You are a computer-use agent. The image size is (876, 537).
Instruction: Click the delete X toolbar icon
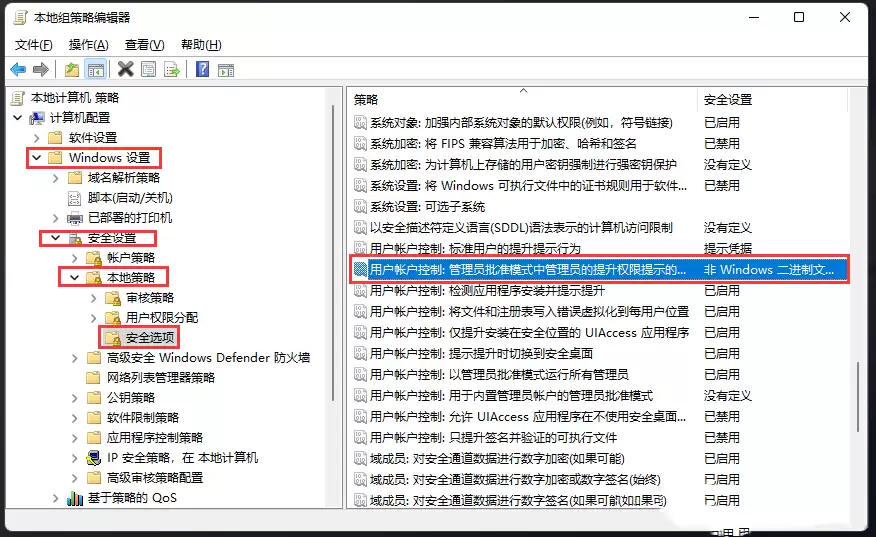click(126, 69)
